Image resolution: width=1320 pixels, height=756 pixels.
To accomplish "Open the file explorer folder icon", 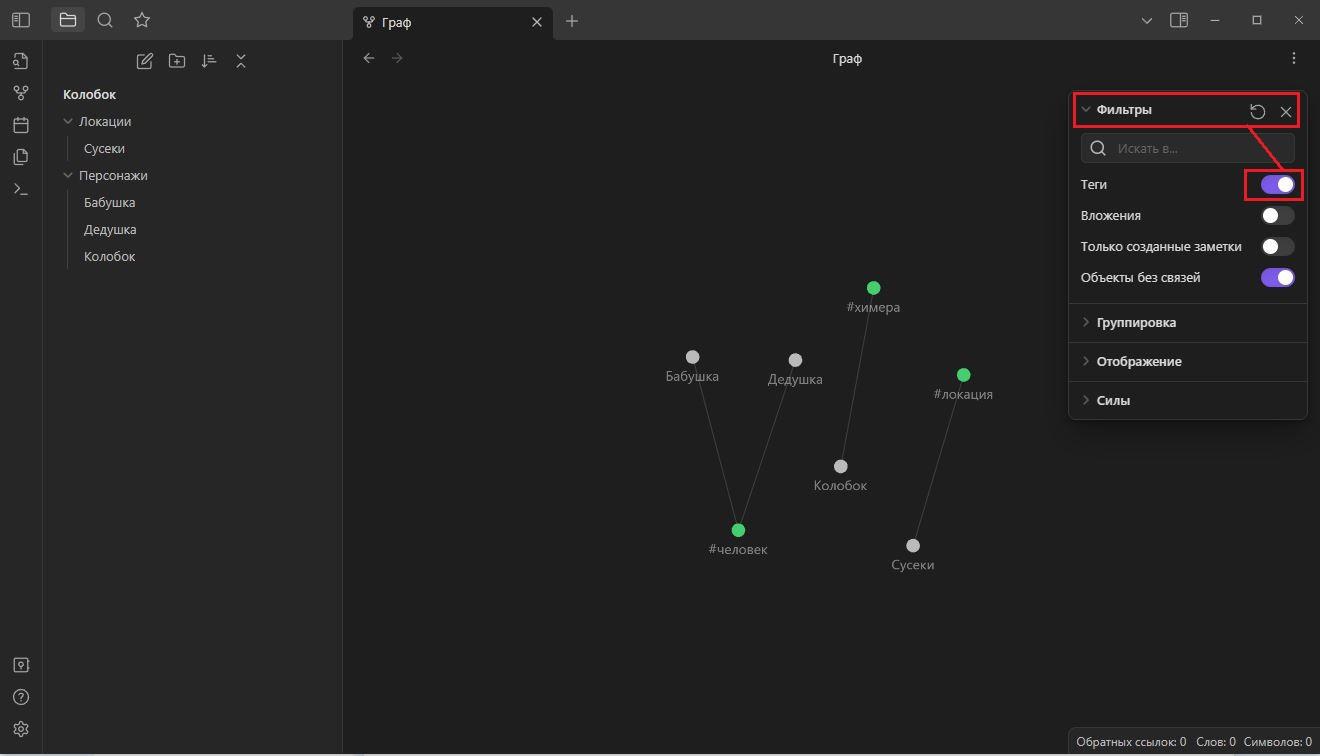I will [x=68, y=20].
